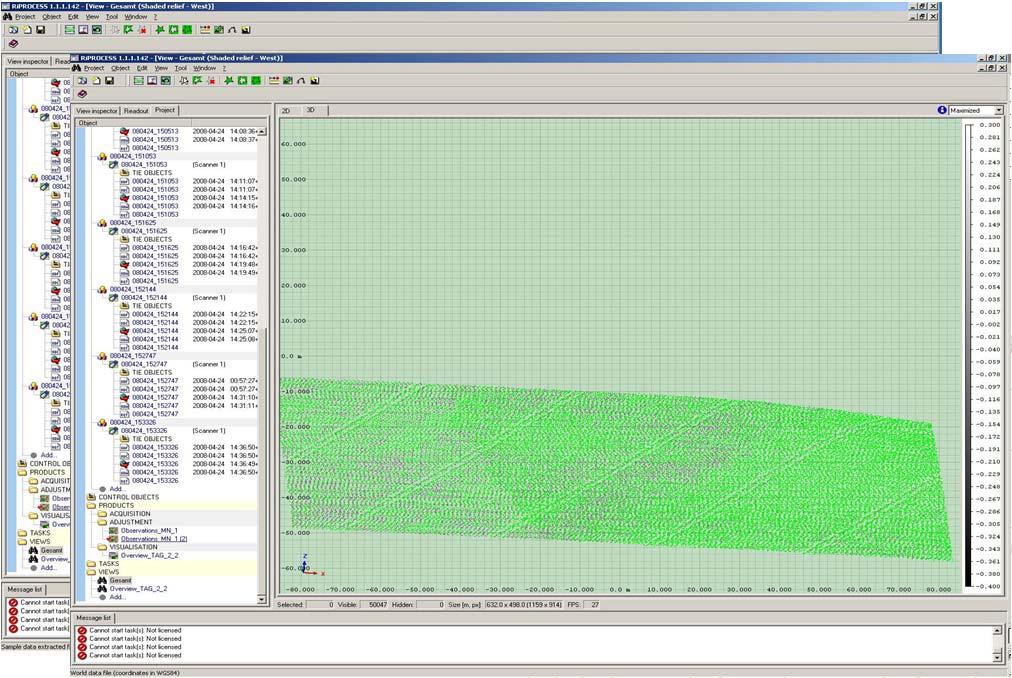Select the 080424_151625 (Scanner 1) node
Viewport: 1012px width, 678px height.
tap(144, 231)
